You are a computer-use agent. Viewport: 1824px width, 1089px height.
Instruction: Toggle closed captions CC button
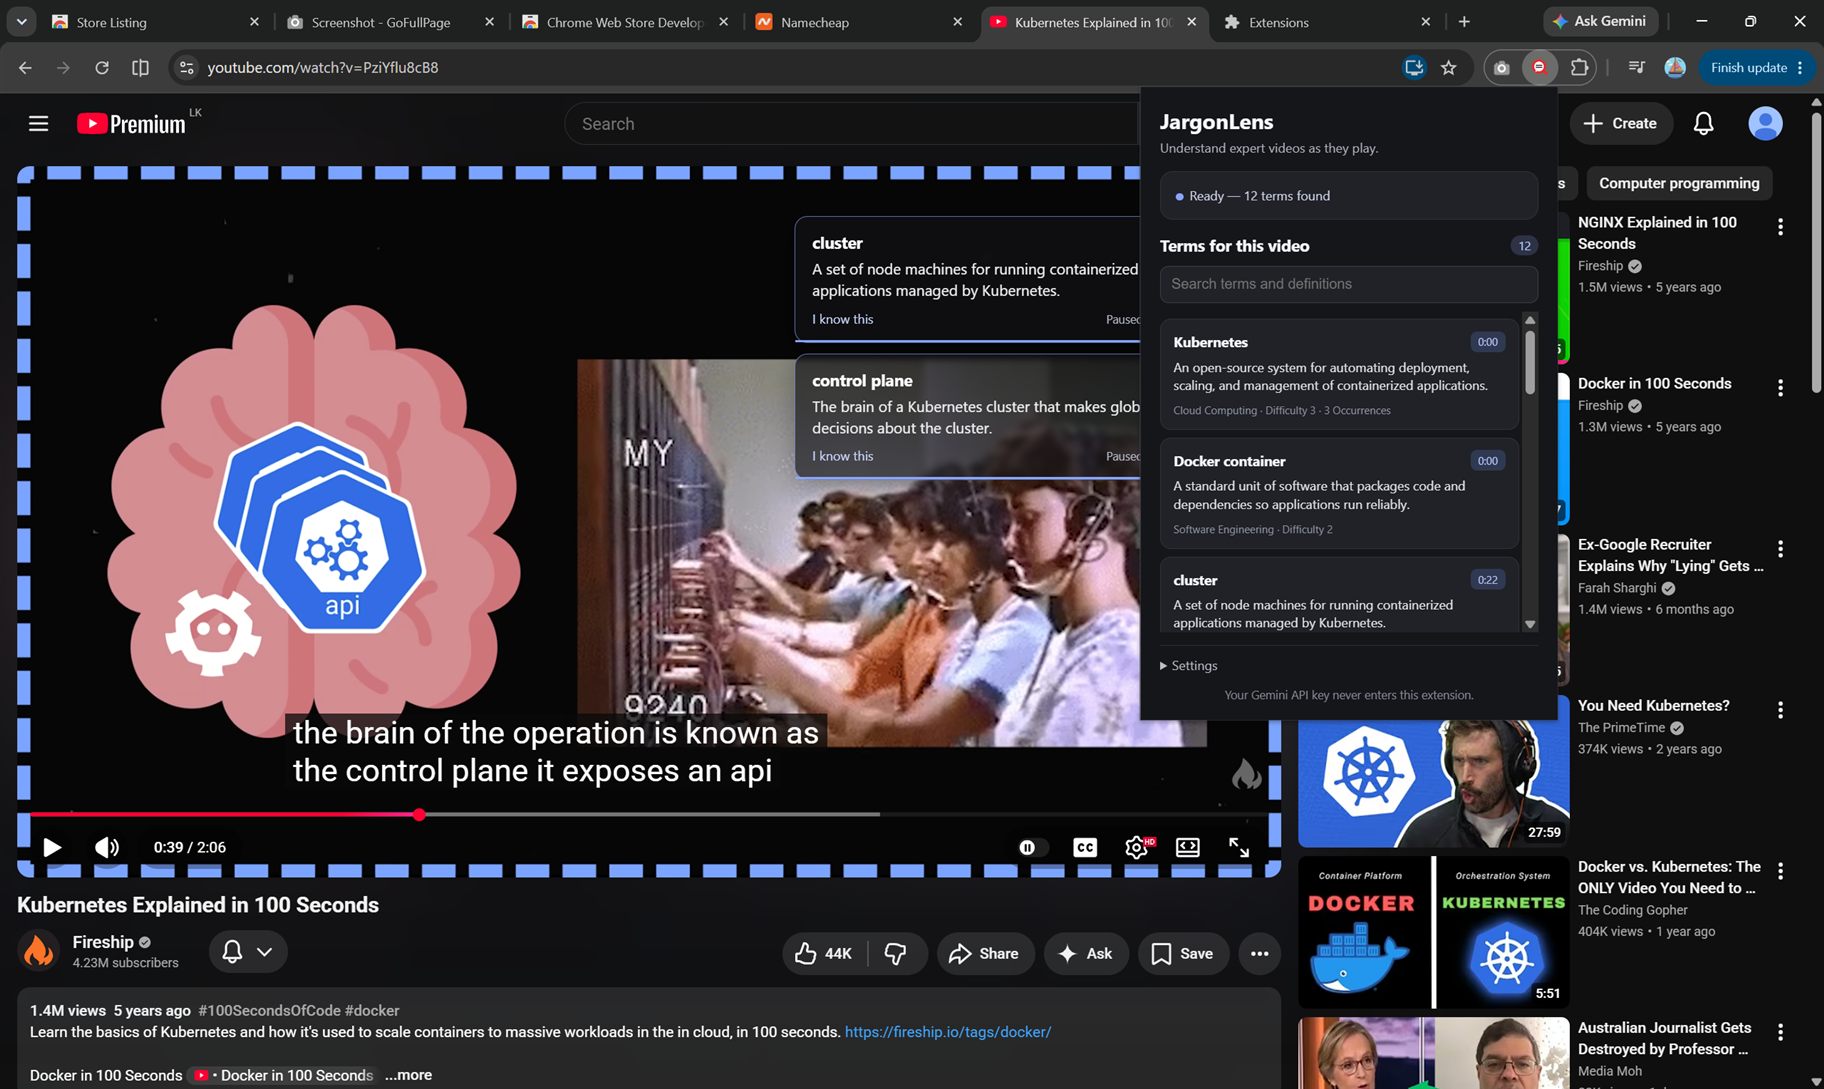[x=1085, y=847]
